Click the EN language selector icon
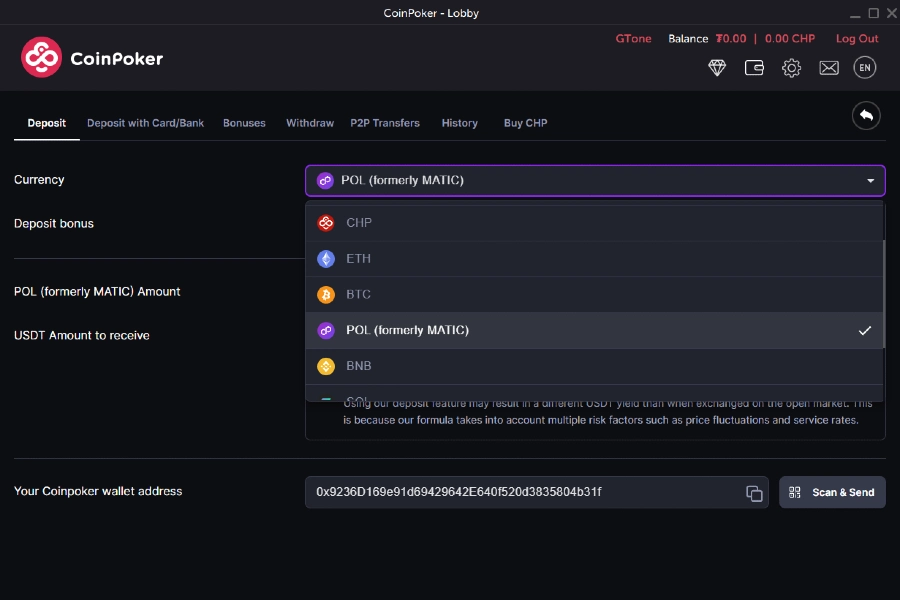900x600 pixels. pyautogui.click(x=865, y=68)
